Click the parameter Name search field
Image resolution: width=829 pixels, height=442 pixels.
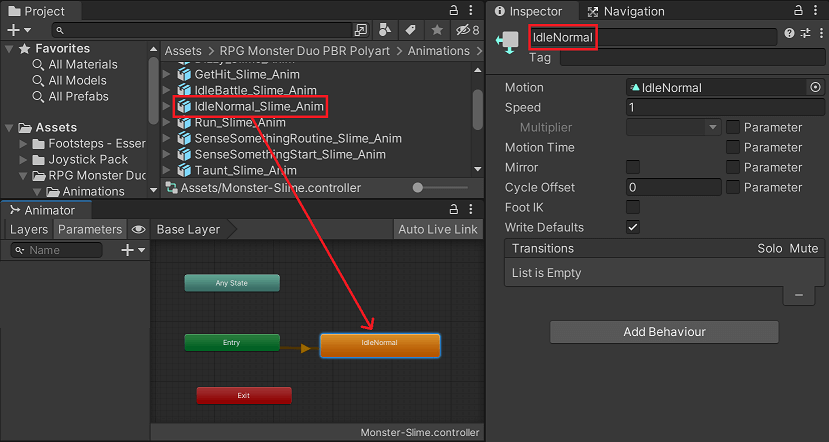pyautogui.click(x=57, y=250)
